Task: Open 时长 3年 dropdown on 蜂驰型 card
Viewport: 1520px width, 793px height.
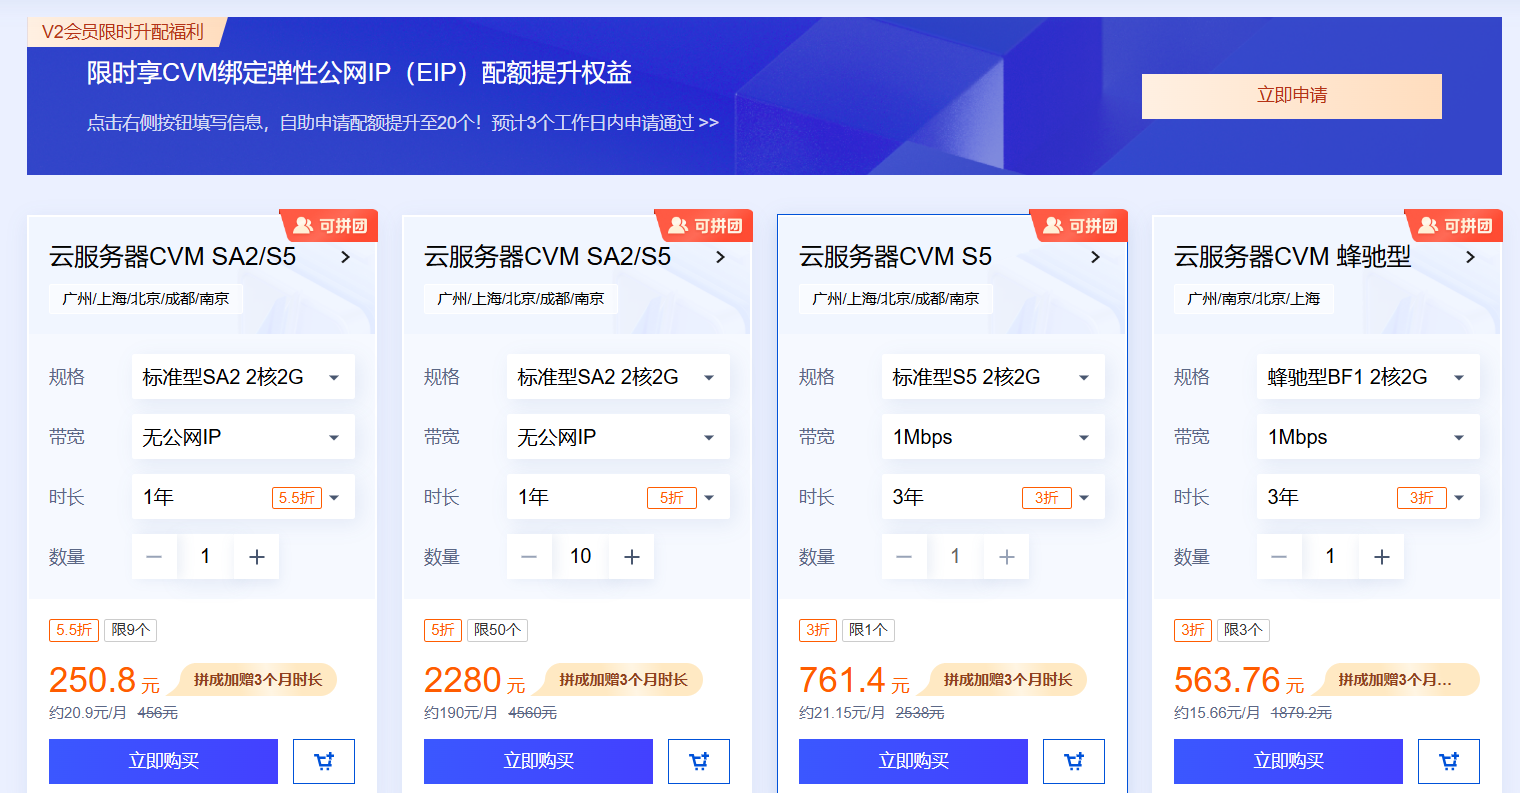Action: (x=1368, y=497)
